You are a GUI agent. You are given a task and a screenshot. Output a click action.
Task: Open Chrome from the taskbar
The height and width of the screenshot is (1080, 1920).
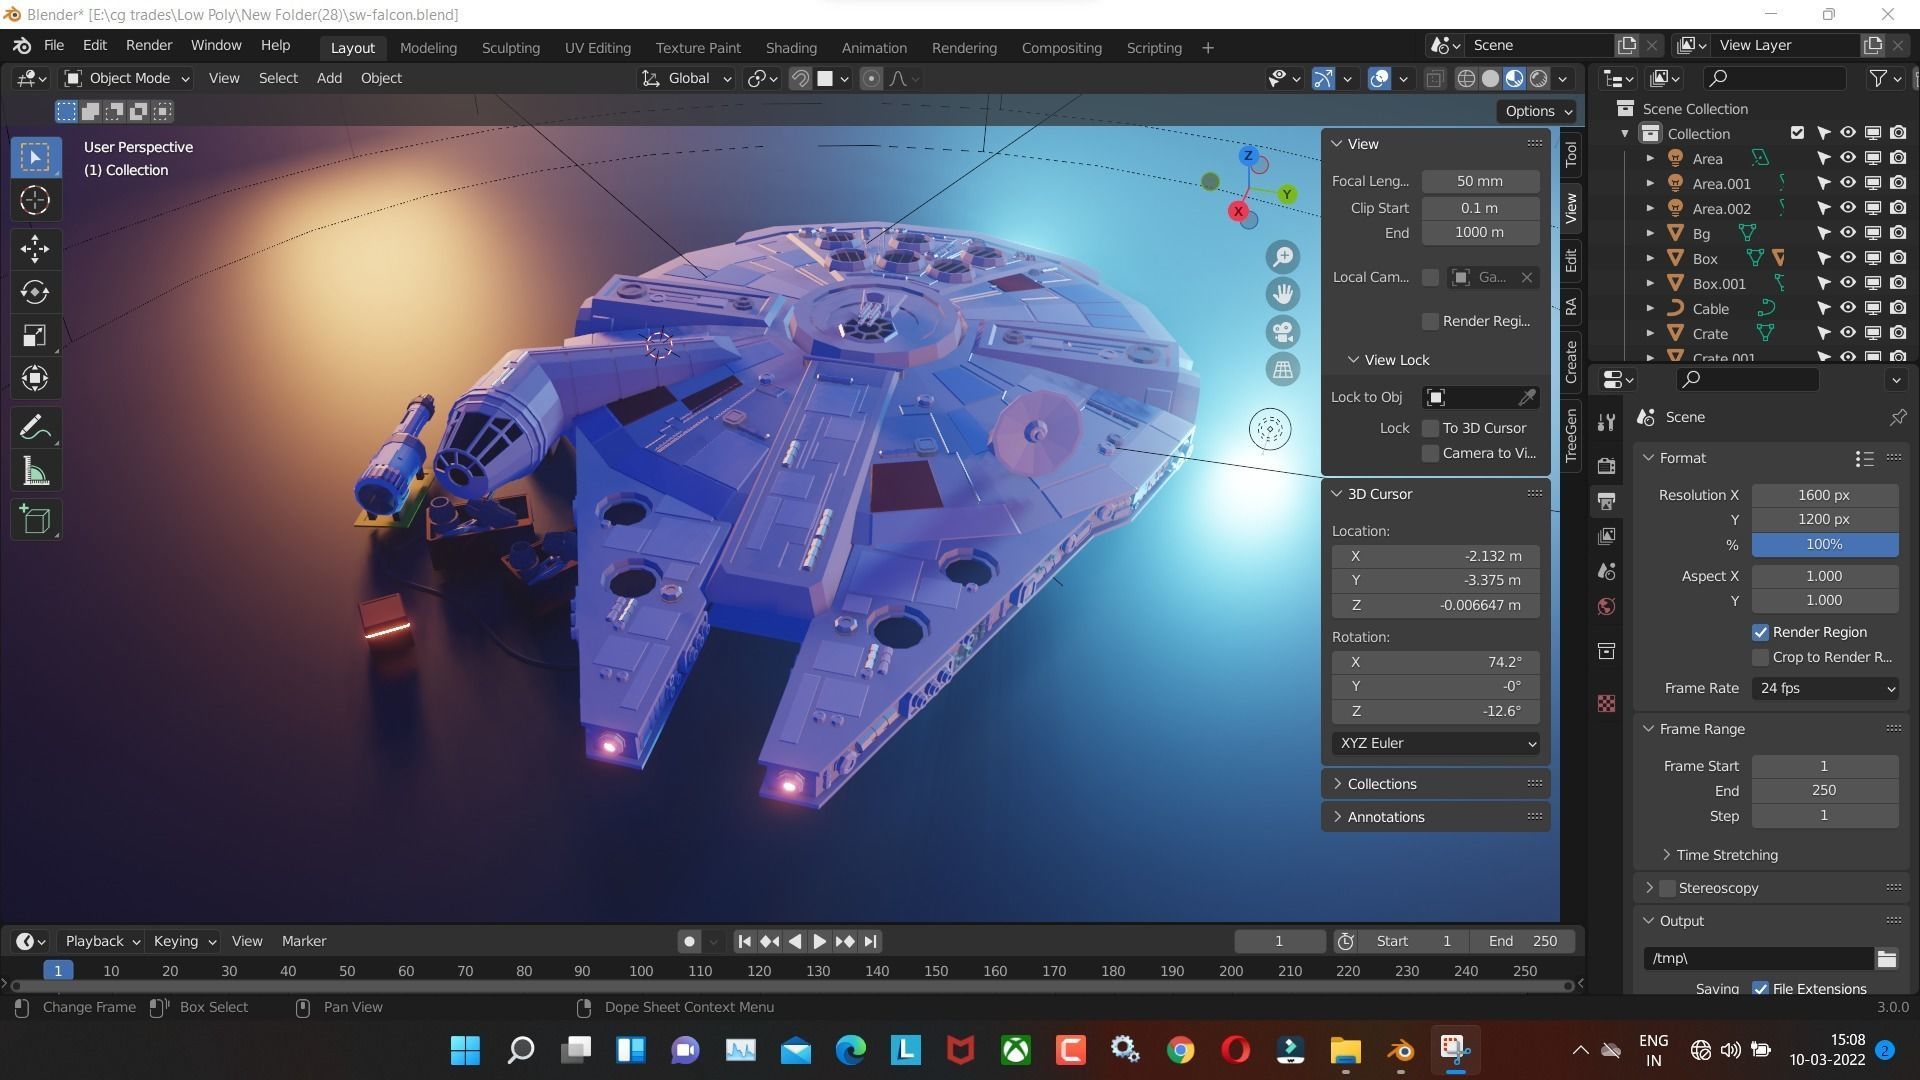point(1180,1050)
